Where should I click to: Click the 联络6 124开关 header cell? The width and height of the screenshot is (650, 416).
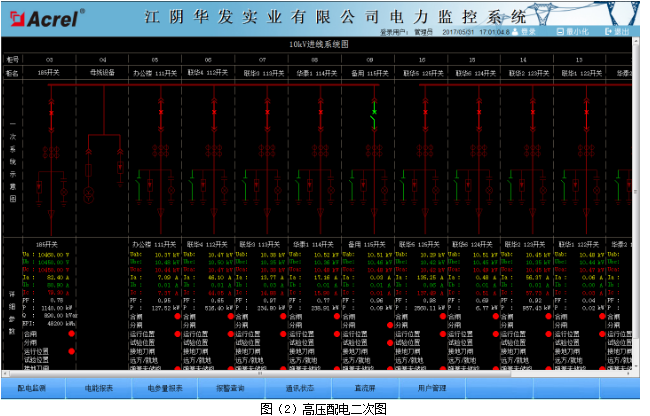(x=475, y=73)
